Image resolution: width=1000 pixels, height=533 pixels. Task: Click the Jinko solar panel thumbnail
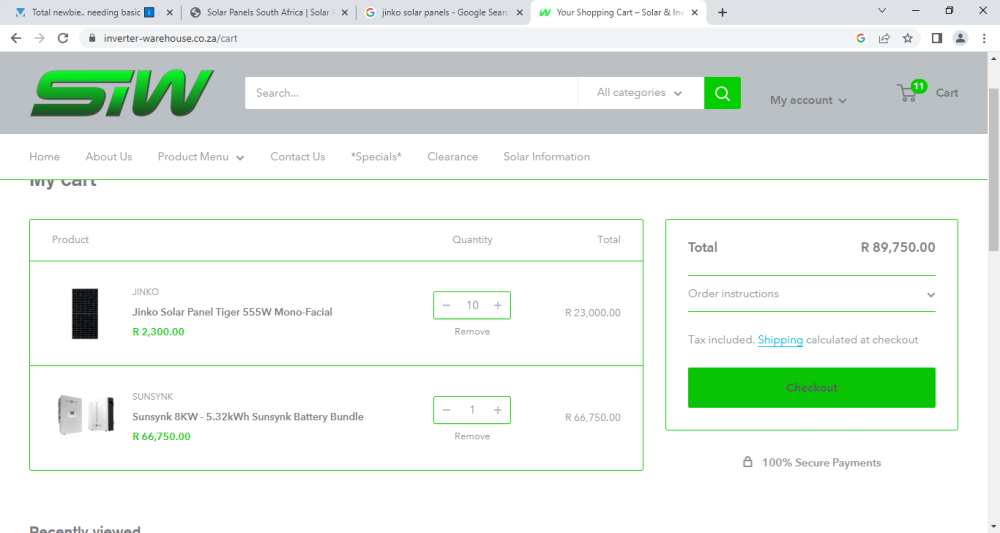pos(85,314)
